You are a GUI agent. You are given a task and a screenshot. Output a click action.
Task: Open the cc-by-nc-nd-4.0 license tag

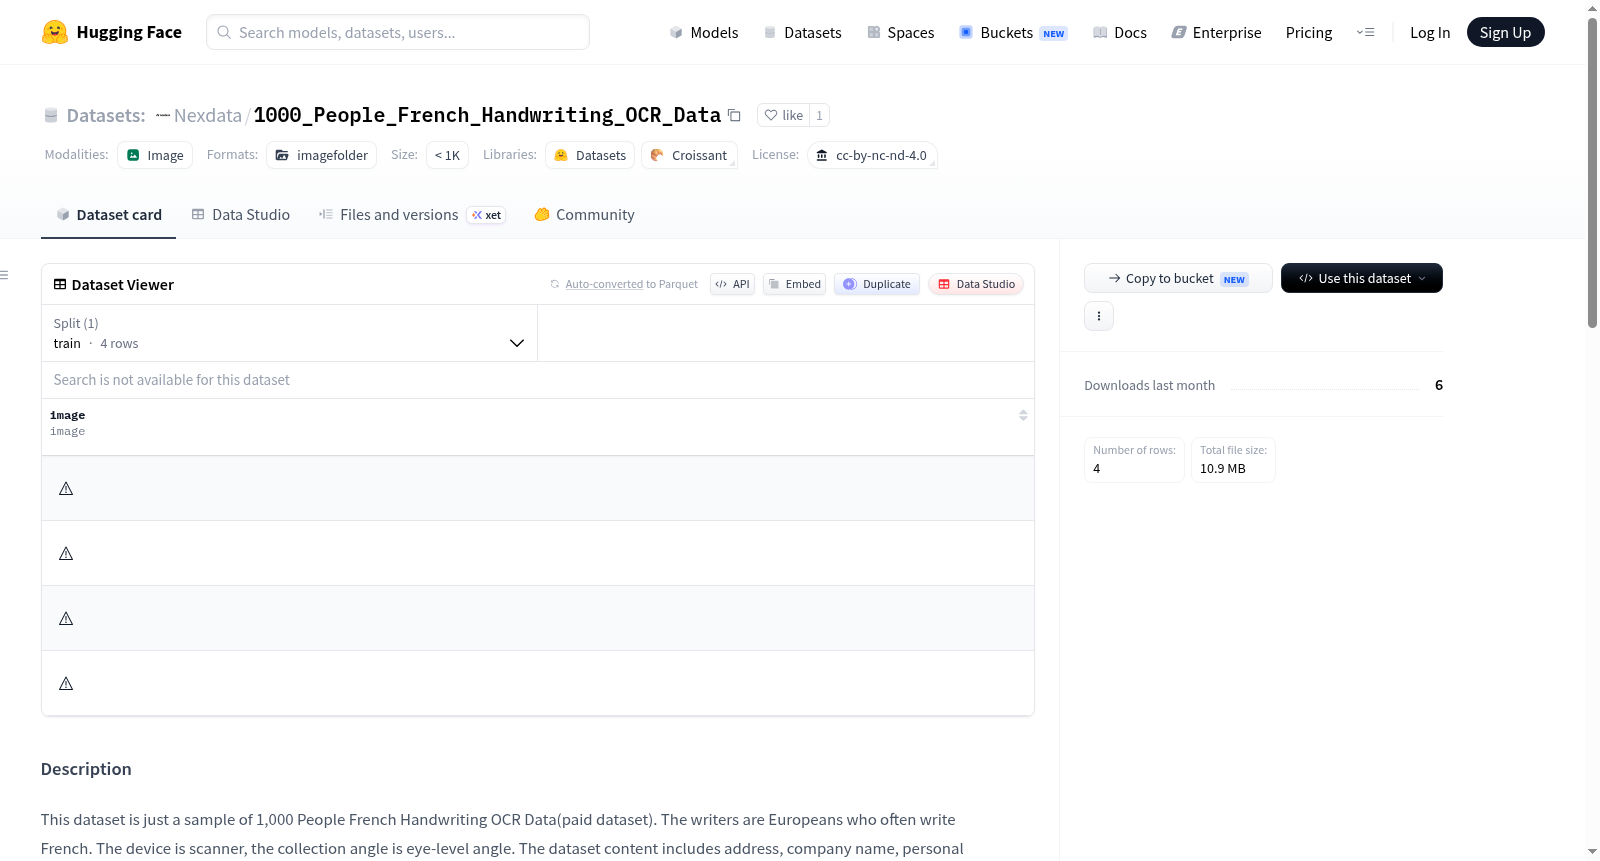tap(872, 155)
